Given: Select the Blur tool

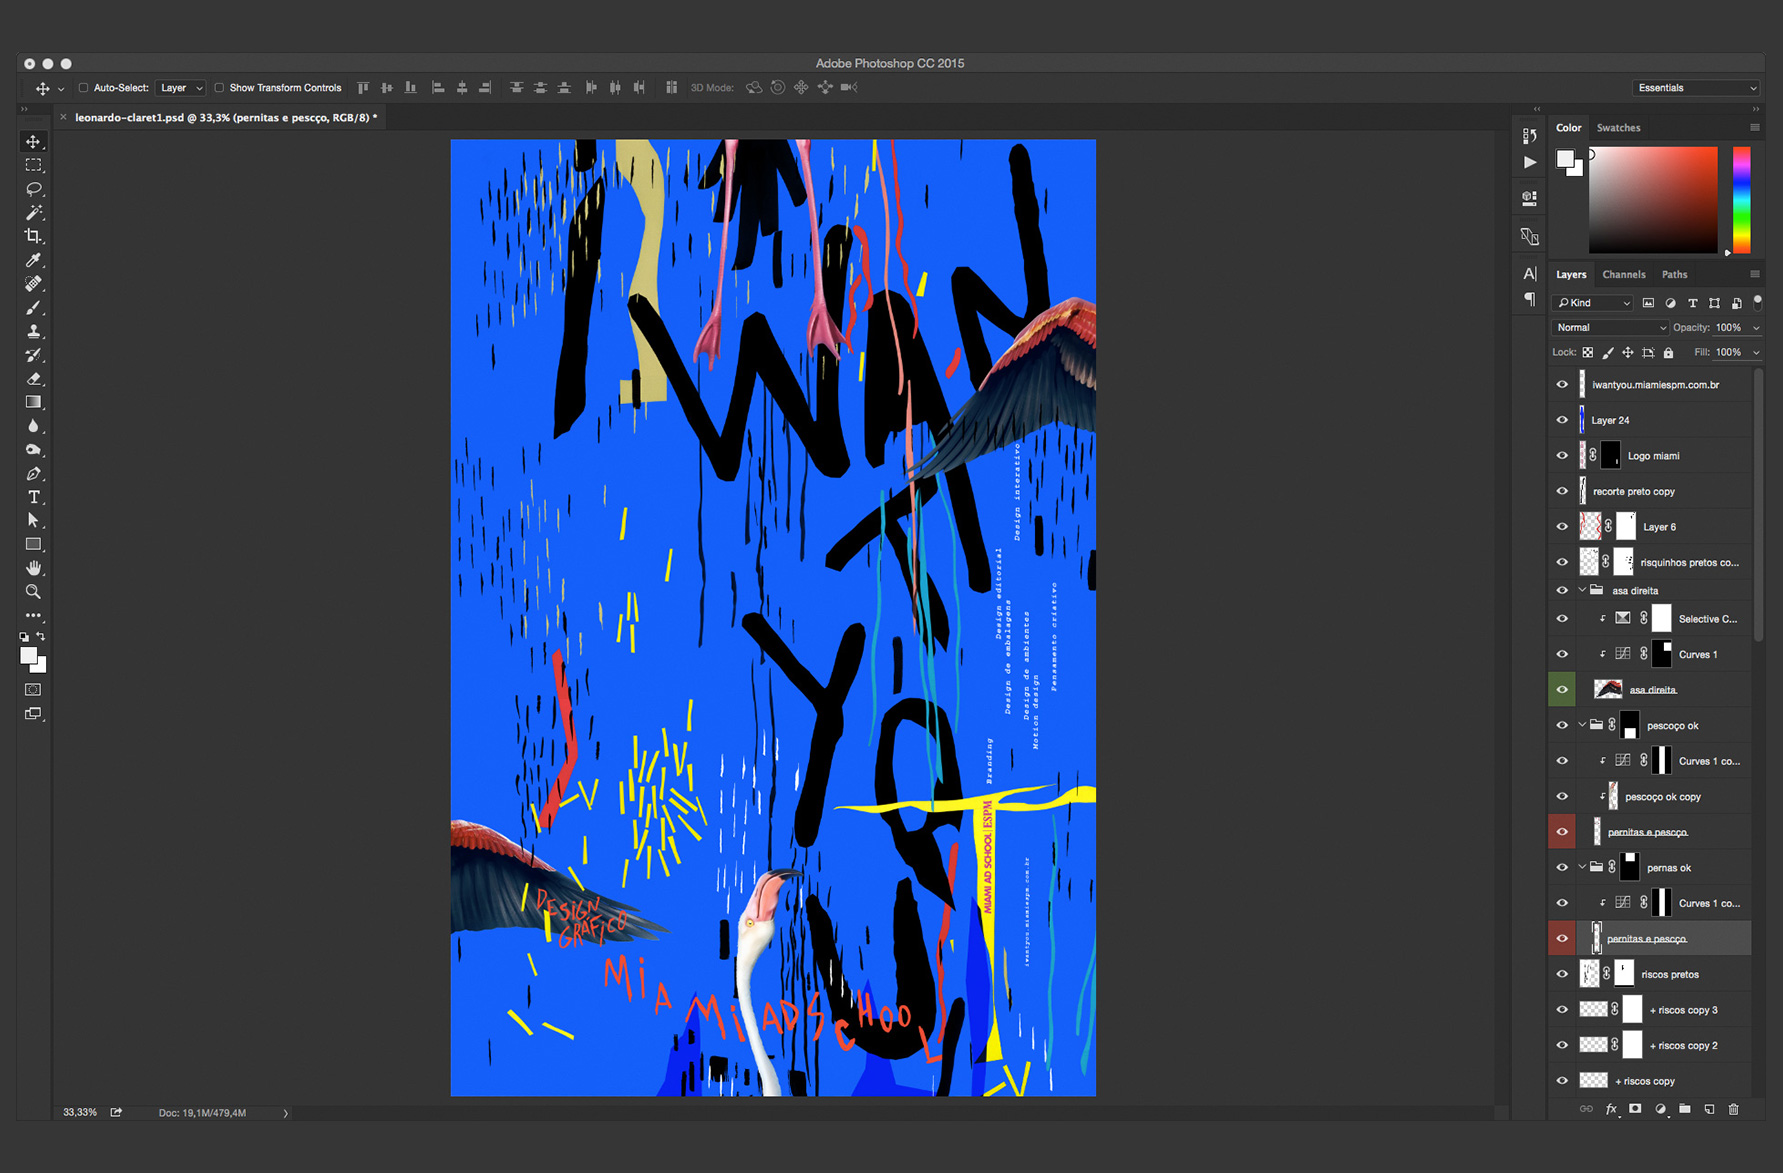Looking at the screenshot, I should pos(33,426).
